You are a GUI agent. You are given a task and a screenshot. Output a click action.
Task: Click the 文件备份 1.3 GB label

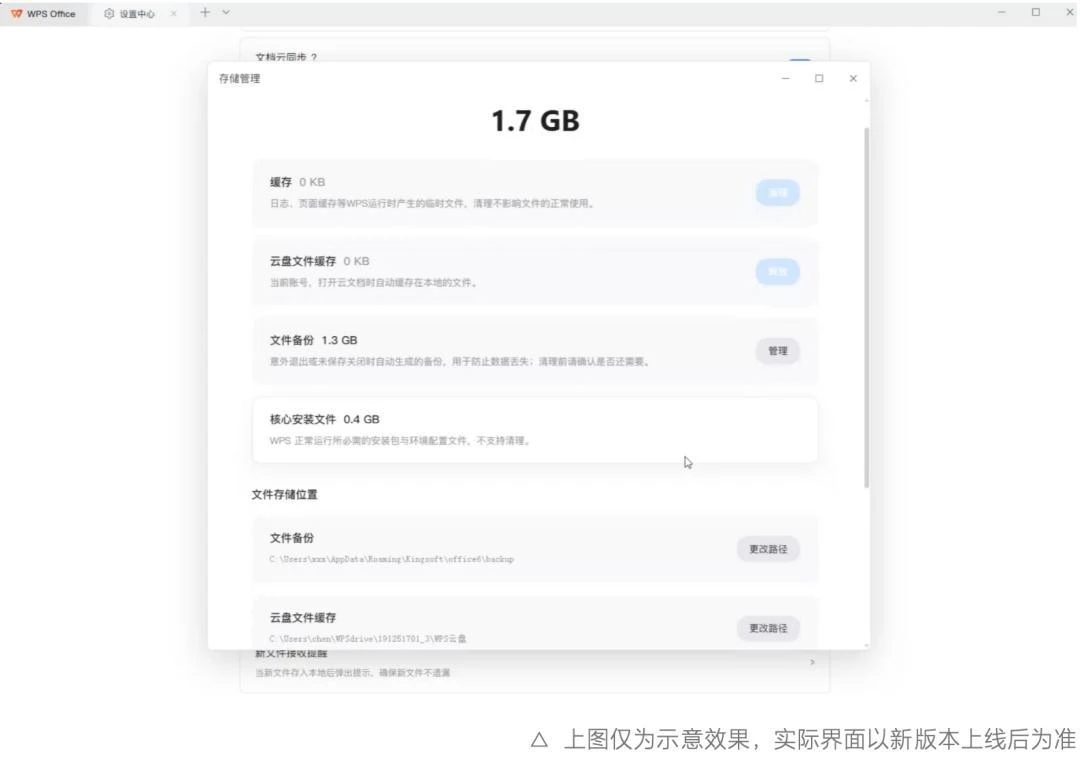(313, 340)
